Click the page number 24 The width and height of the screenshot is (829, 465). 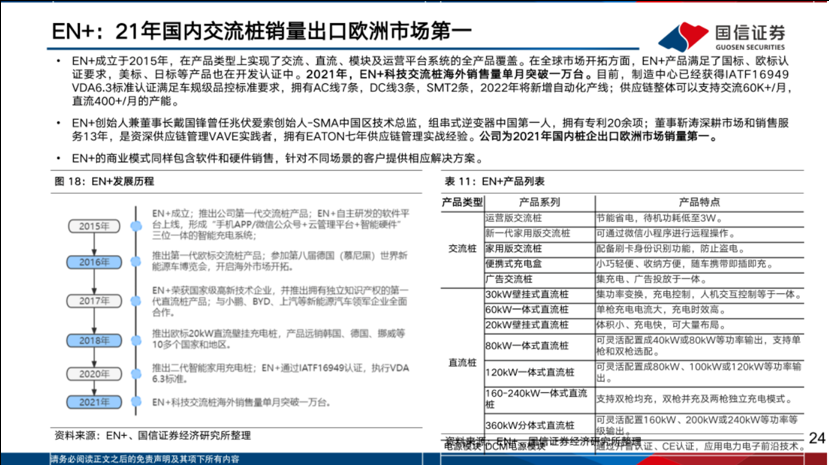pos(815,438)
